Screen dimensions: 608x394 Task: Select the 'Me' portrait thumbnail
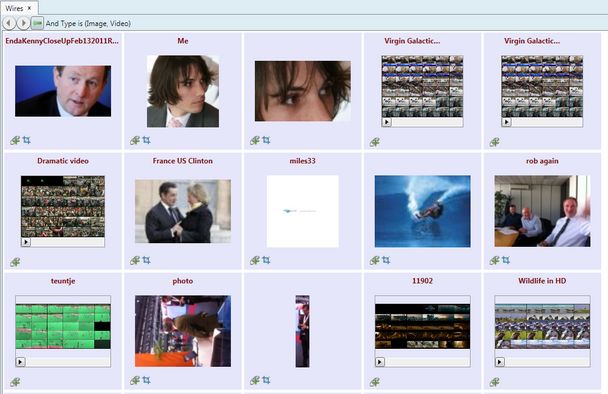click(183, 91)
